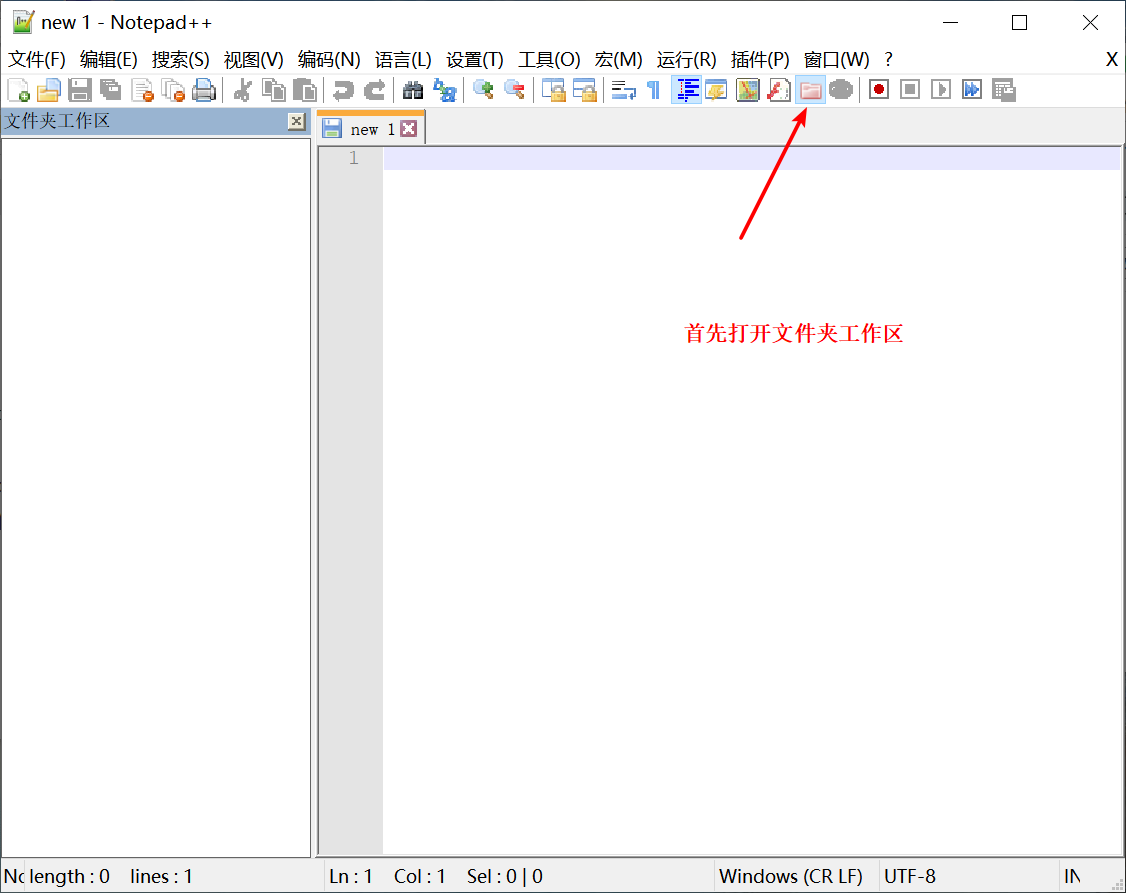Play back the recorded macro
The image size is (1126, 893).
coord(941,90)
